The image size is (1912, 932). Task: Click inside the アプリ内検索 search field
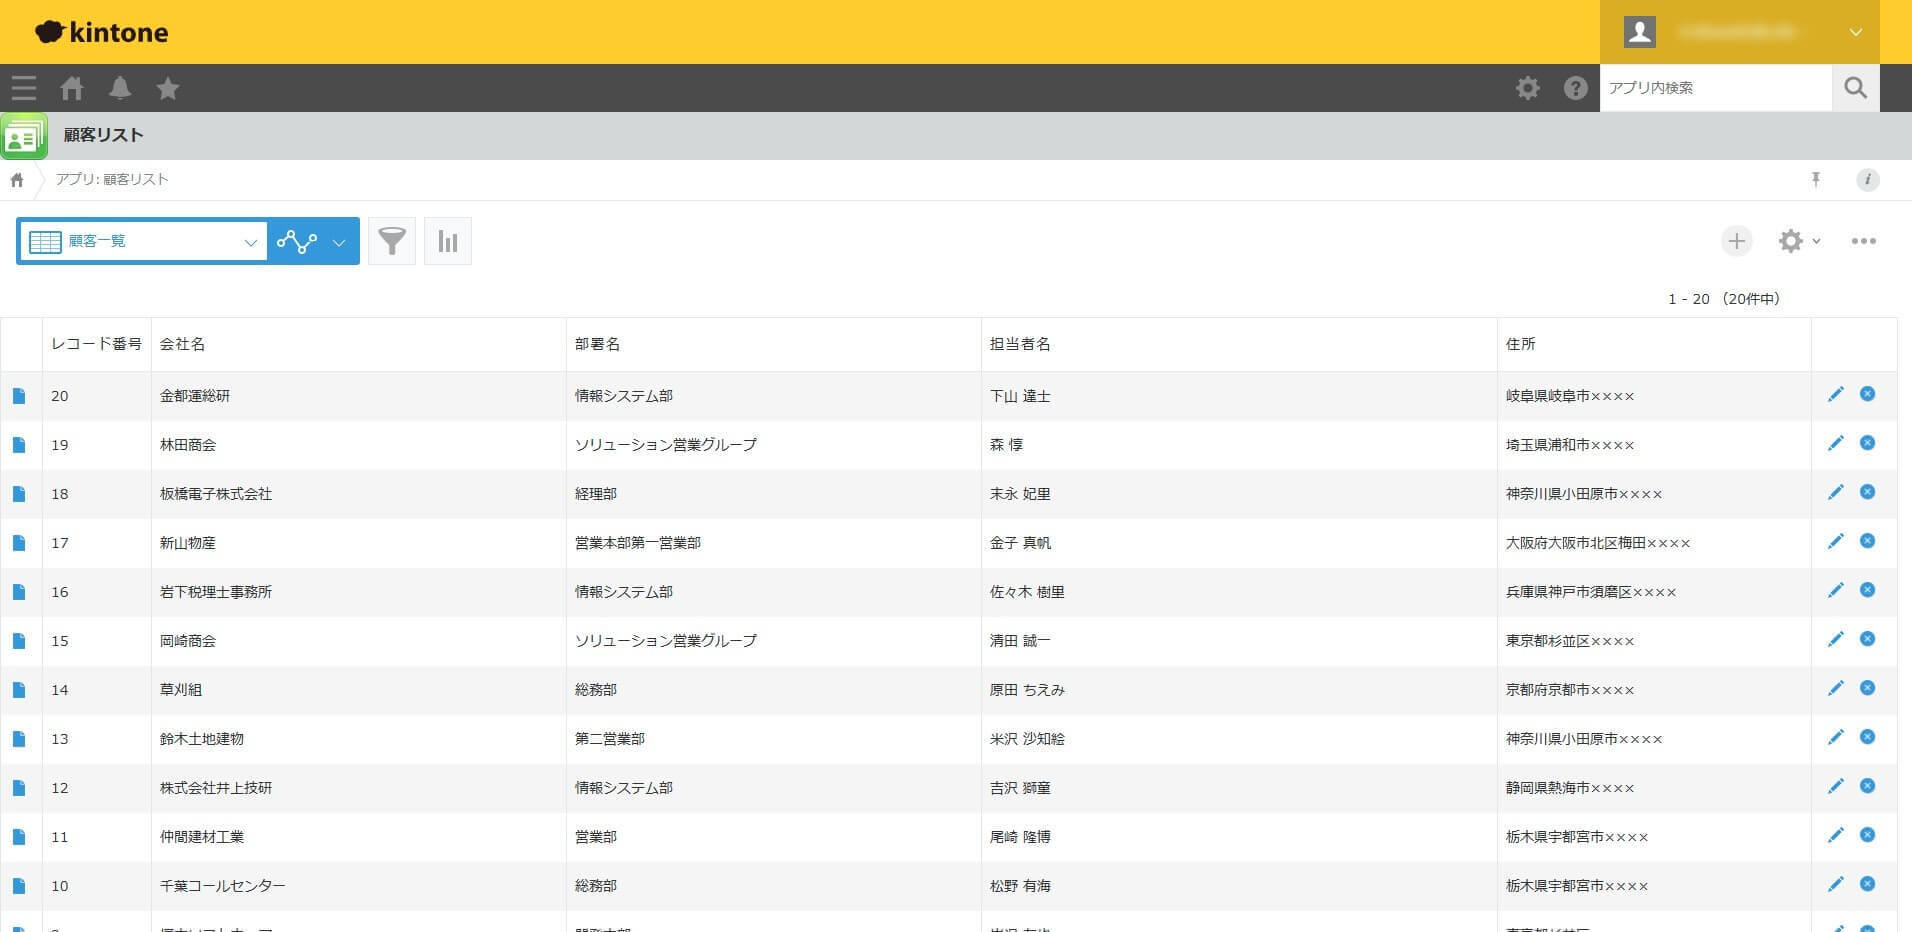[1715, 88]
